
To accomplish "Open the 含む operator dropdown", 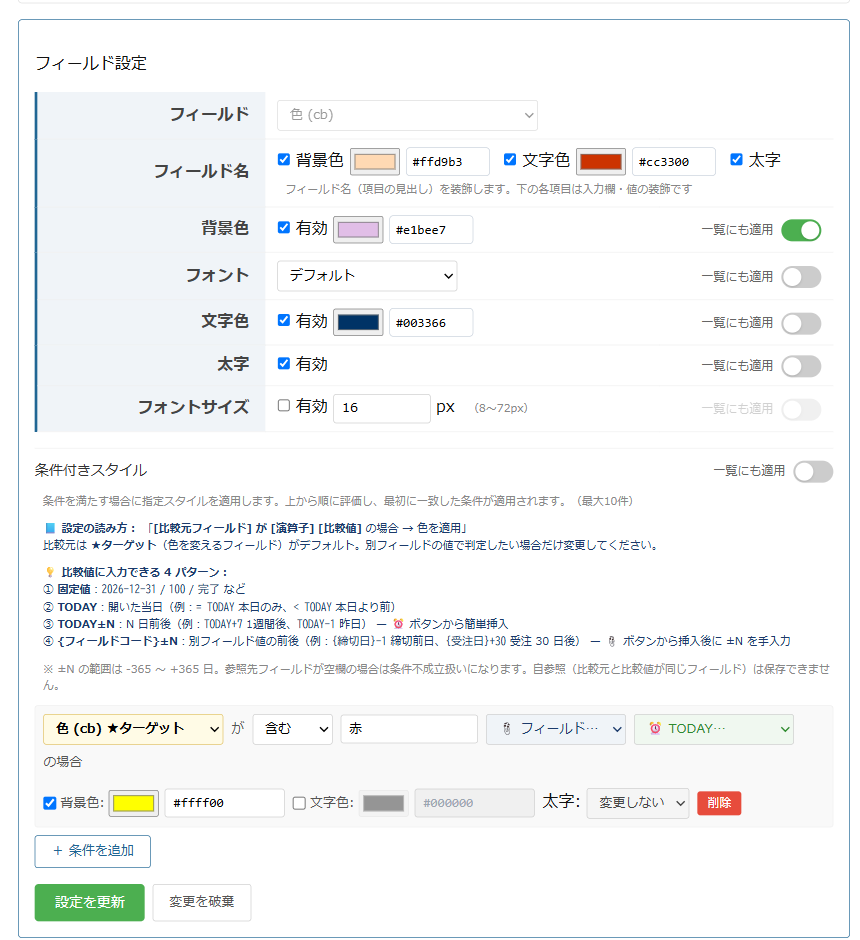I will tap(292, 729).
